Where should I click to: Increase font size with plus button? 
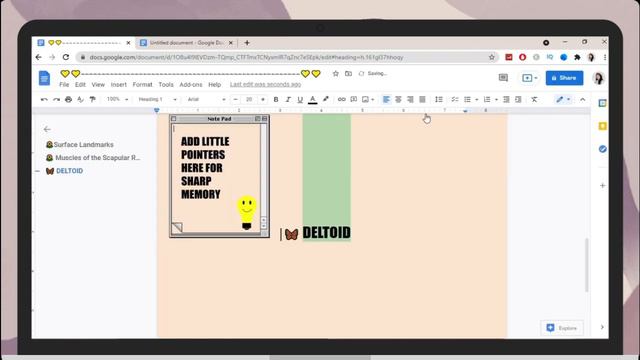pos(262,99)
